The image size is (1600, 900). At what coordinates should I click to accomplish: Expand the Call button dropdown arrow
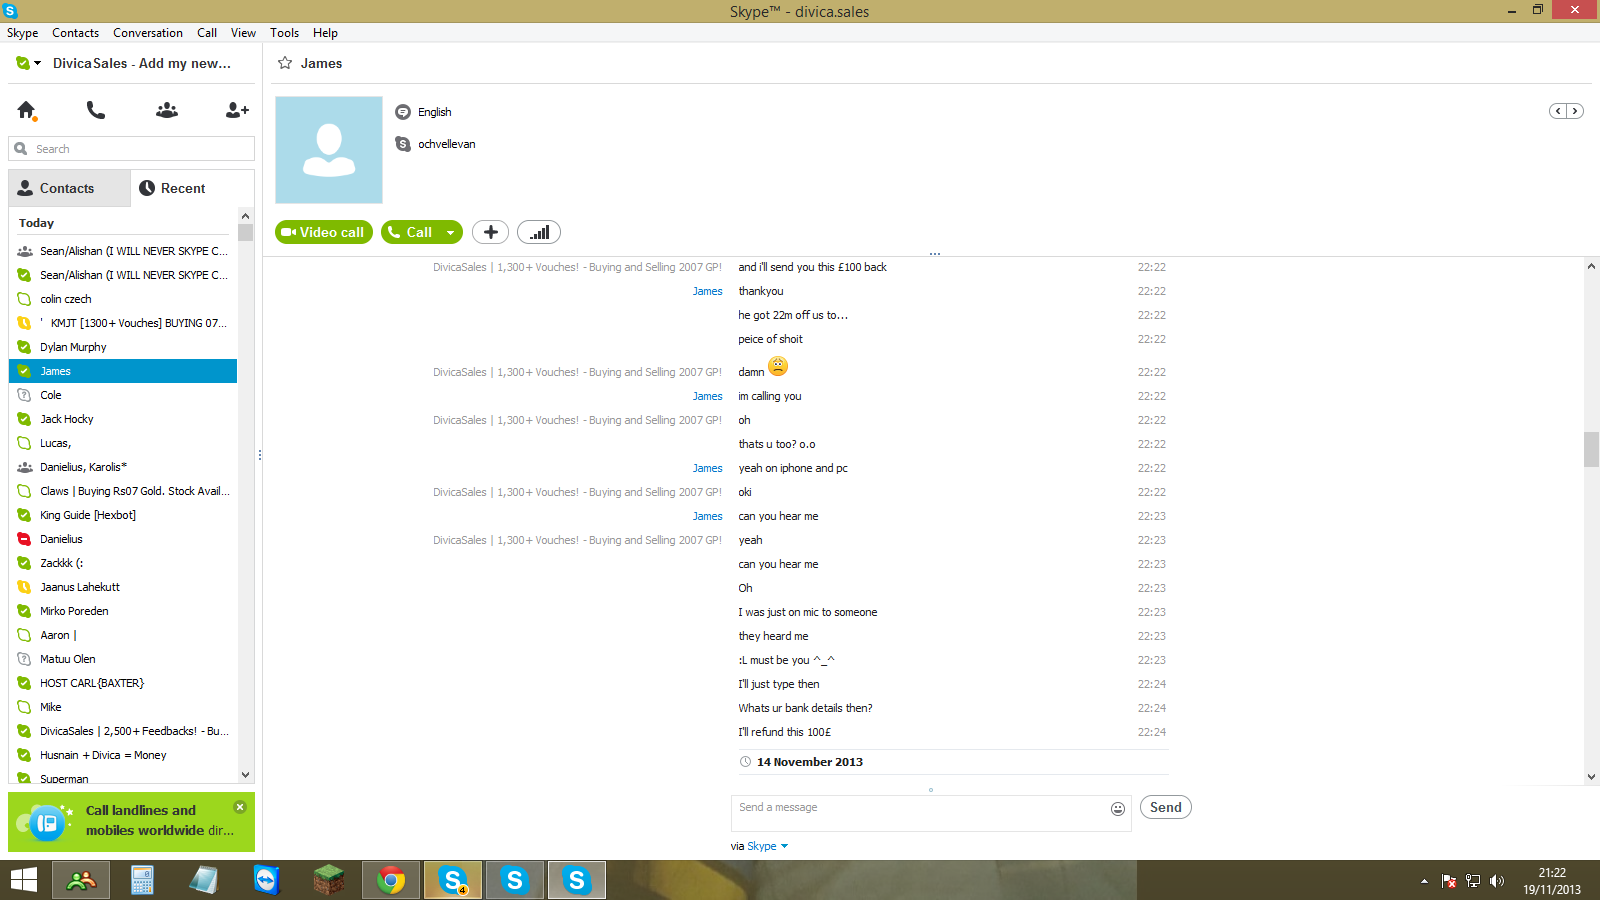450,233
